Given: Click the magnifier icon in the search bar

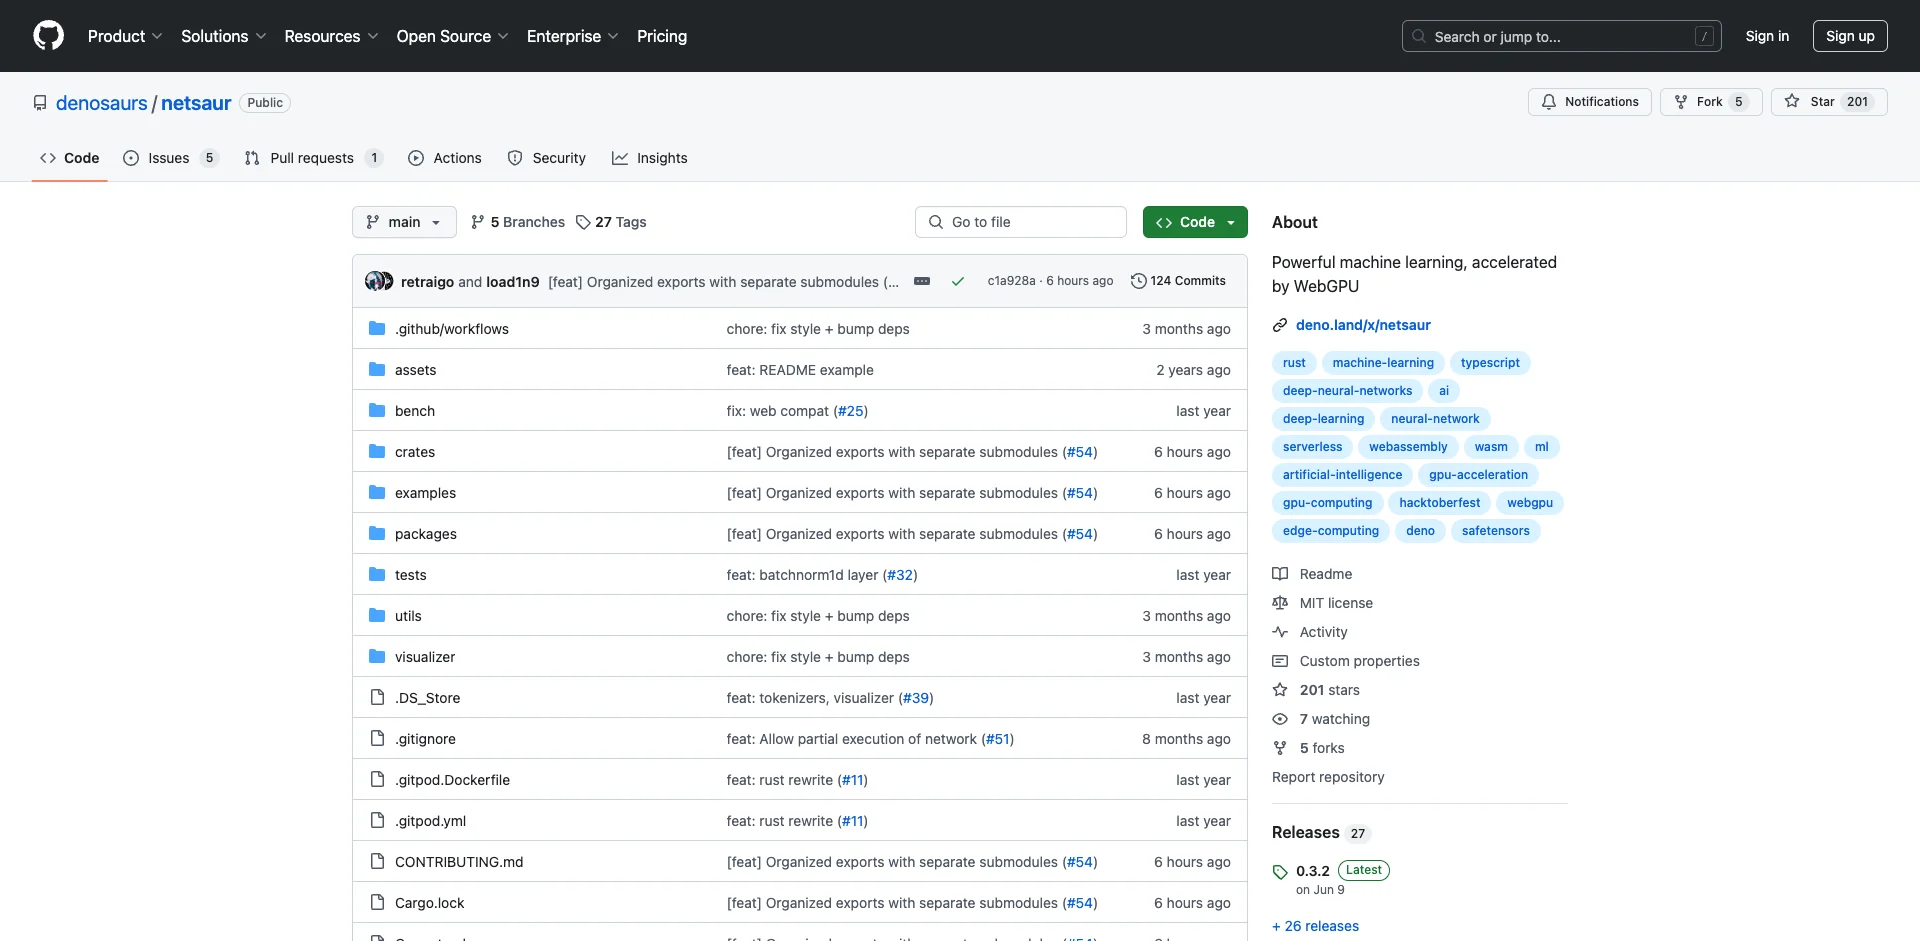Looking at the screenshot, I should [1419, 36].
